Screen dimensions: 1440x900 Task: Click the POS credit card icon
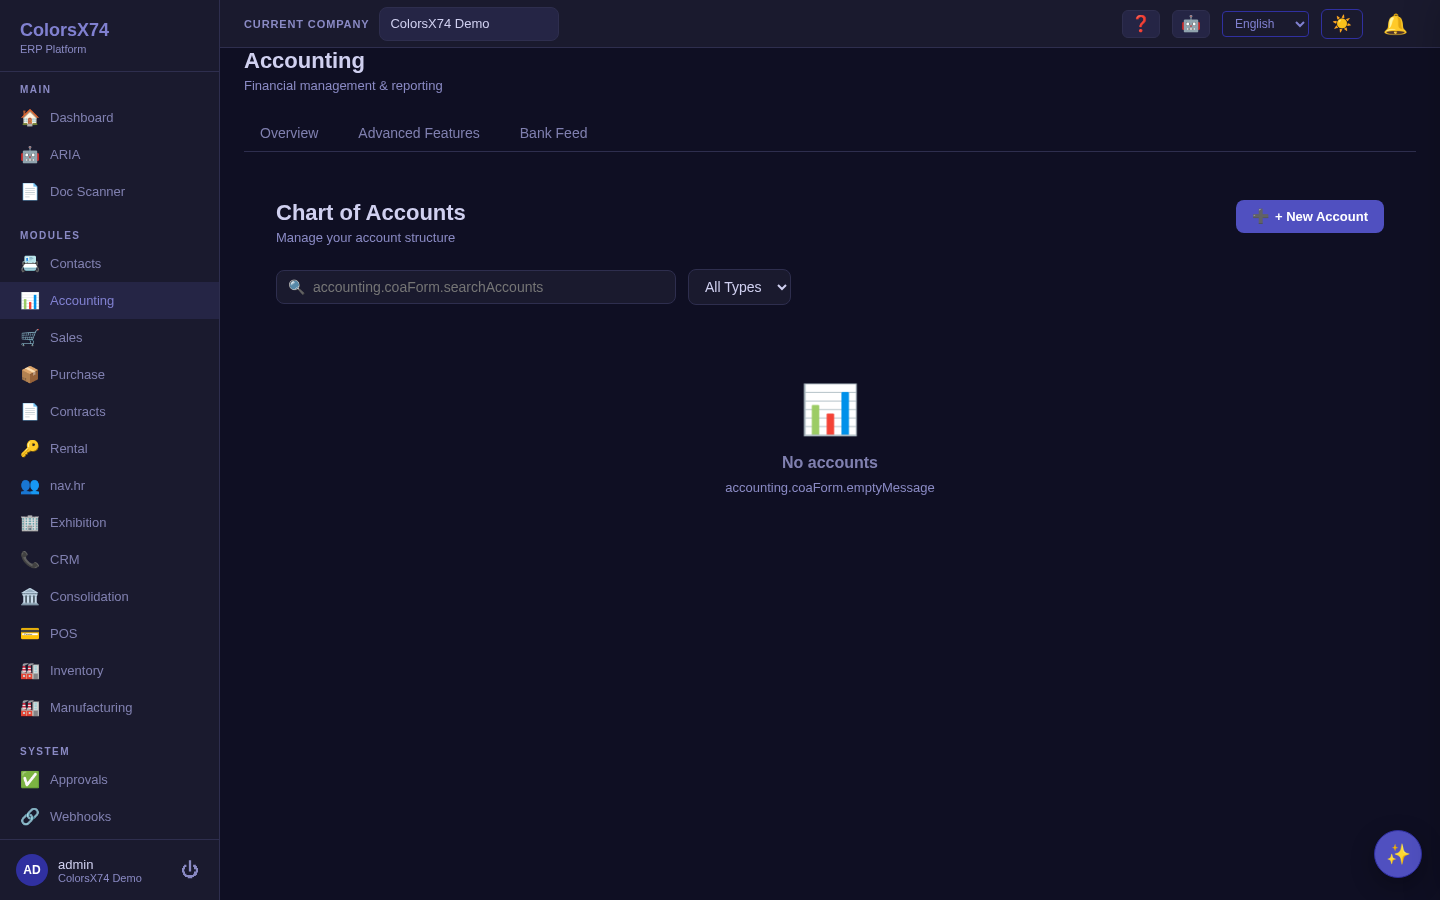30,634
